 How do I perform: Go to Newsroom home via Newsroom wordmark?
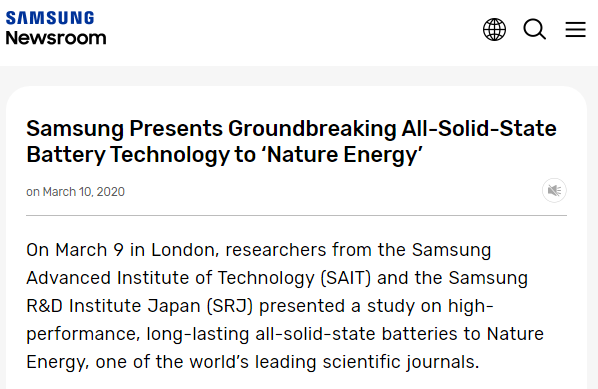56,38
